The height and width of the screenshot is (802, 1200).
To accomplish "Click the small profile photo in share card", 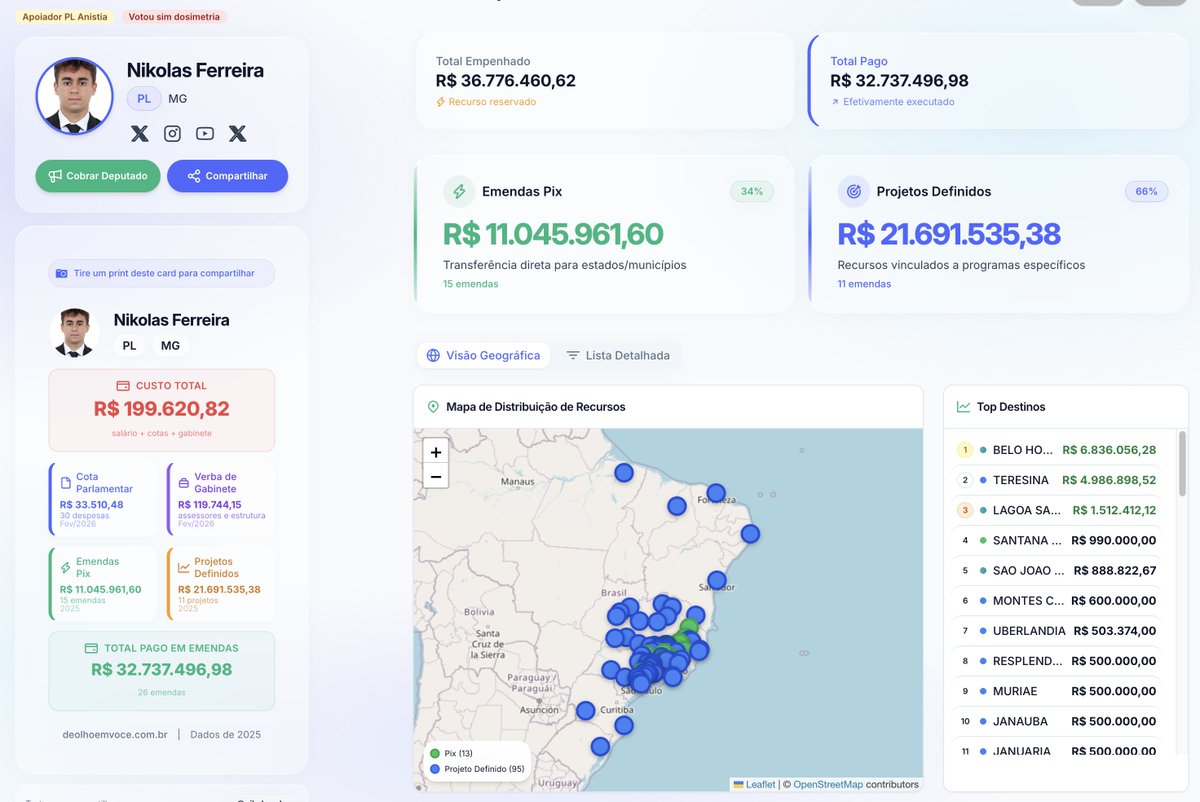I will [75, 332].
